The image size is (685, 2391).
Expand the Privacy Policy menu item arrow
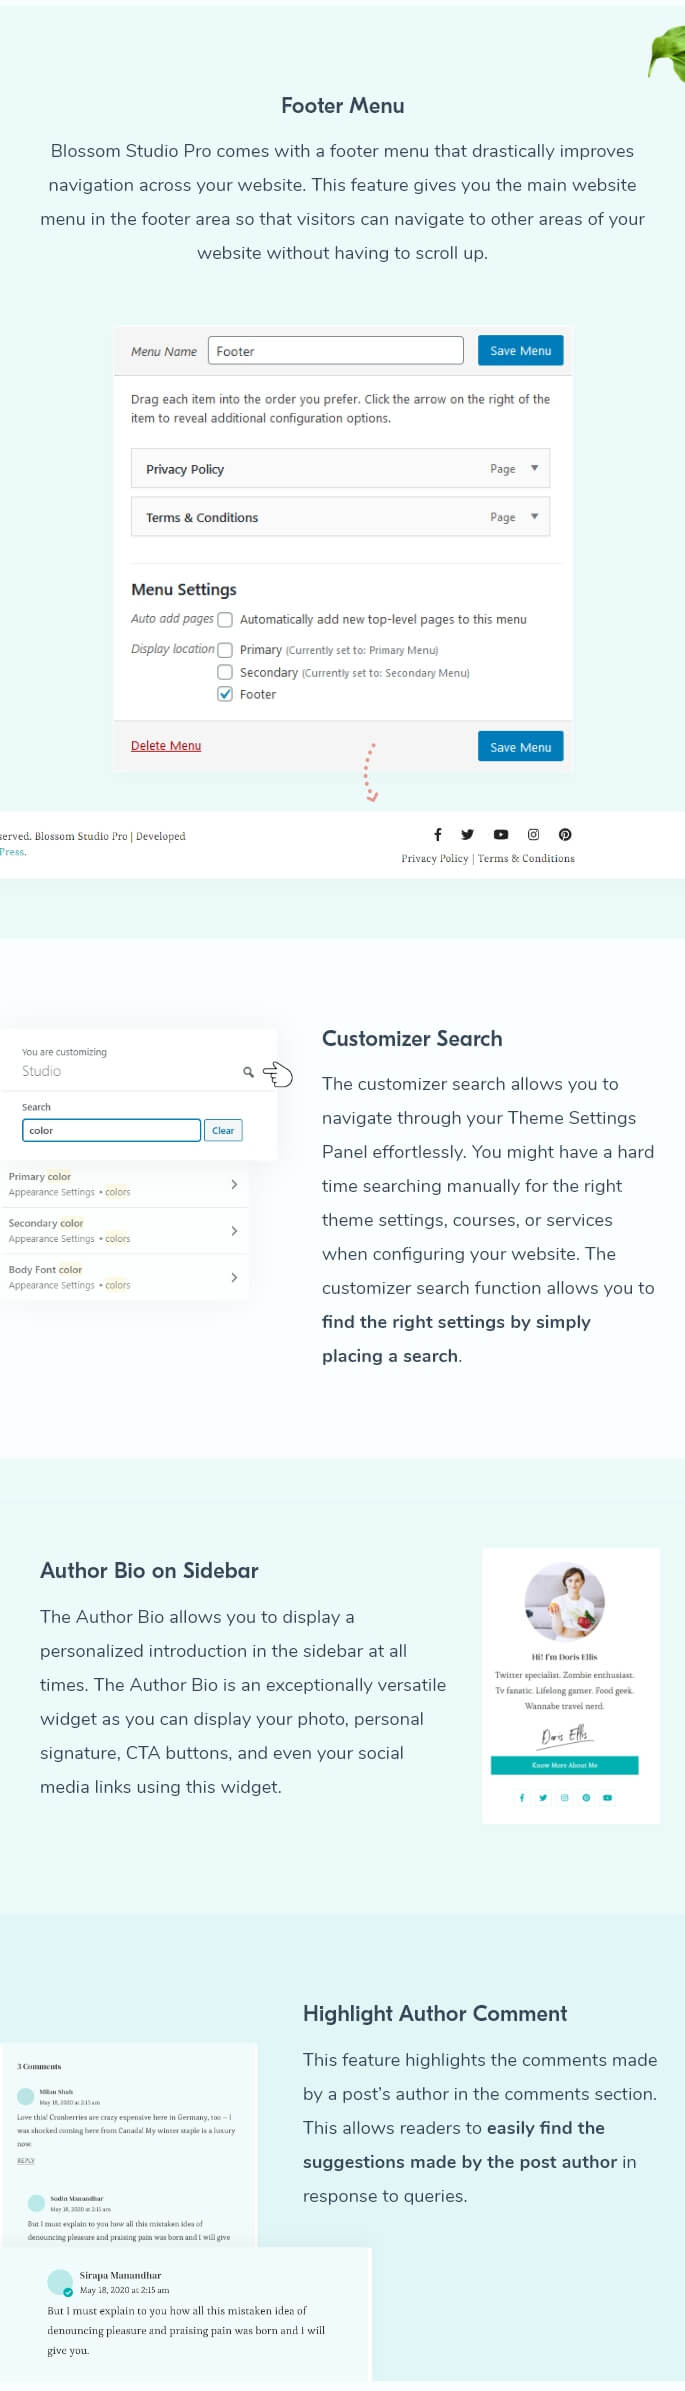tap(534, 468)
